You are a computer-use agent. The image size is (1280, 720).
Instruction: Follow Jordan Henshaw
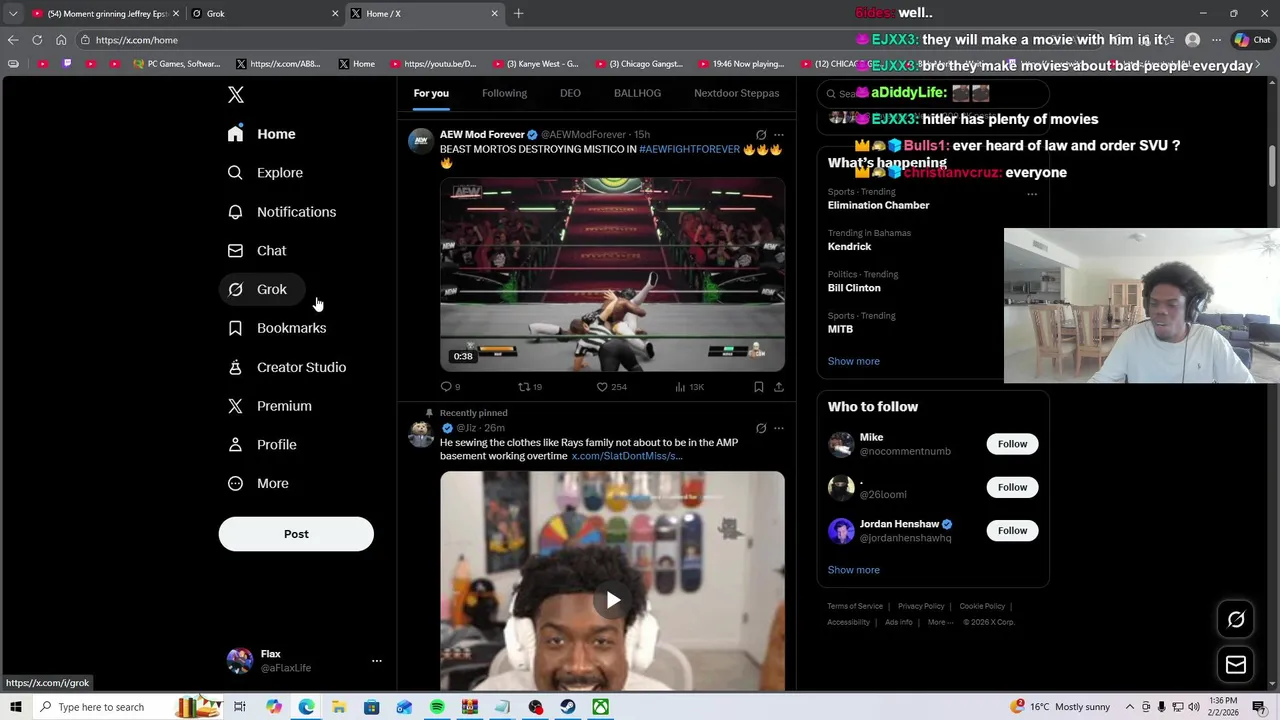(x=1012, y=531)
